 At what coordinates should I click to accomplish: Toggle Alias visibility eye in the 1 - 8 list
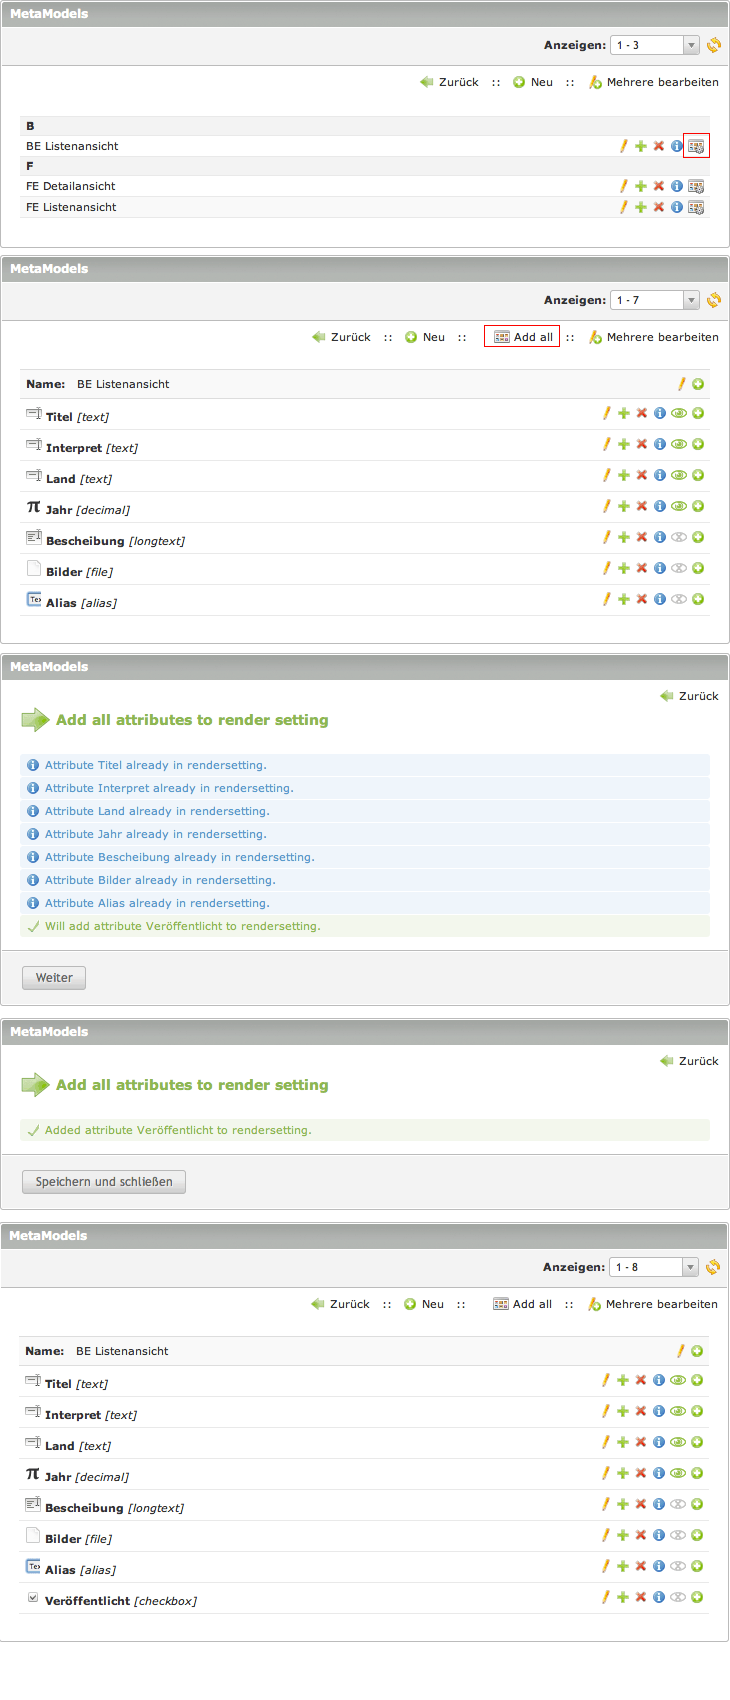point(678,1566)
